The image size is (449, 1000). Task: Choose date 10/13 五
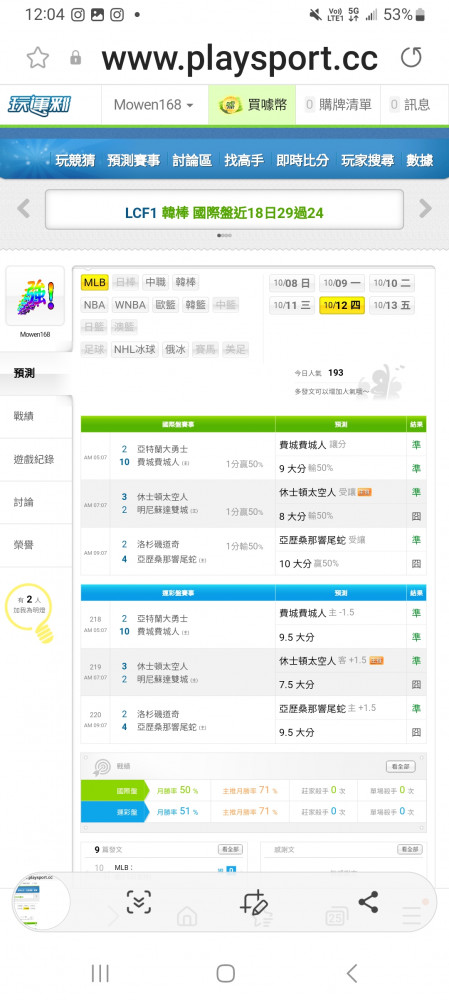coord(392,305)
